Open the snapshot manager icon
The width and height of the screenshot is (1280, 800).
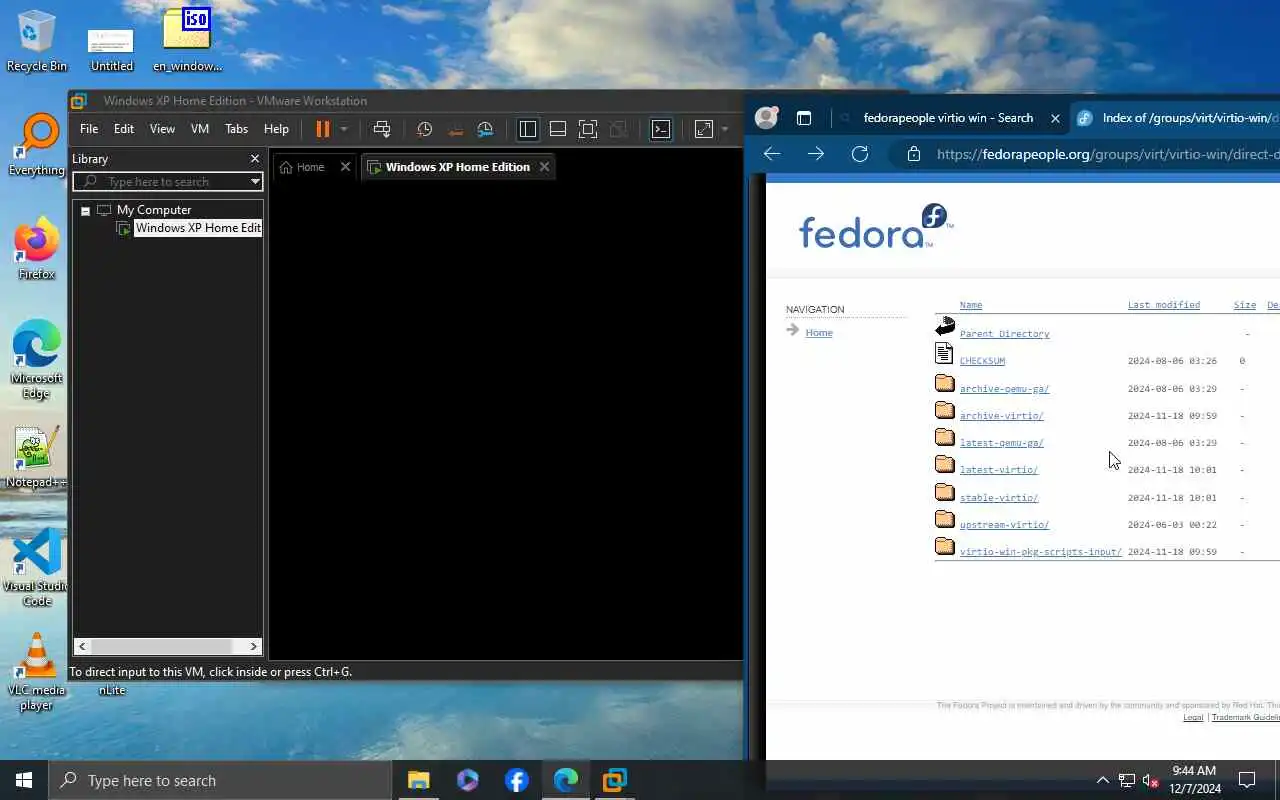(x=485, y=129)
